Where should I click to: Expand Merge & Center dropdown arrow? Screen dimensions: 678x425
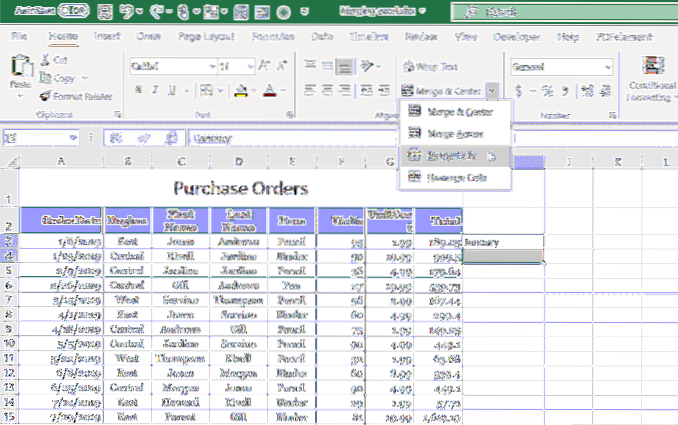click(492, 91)
